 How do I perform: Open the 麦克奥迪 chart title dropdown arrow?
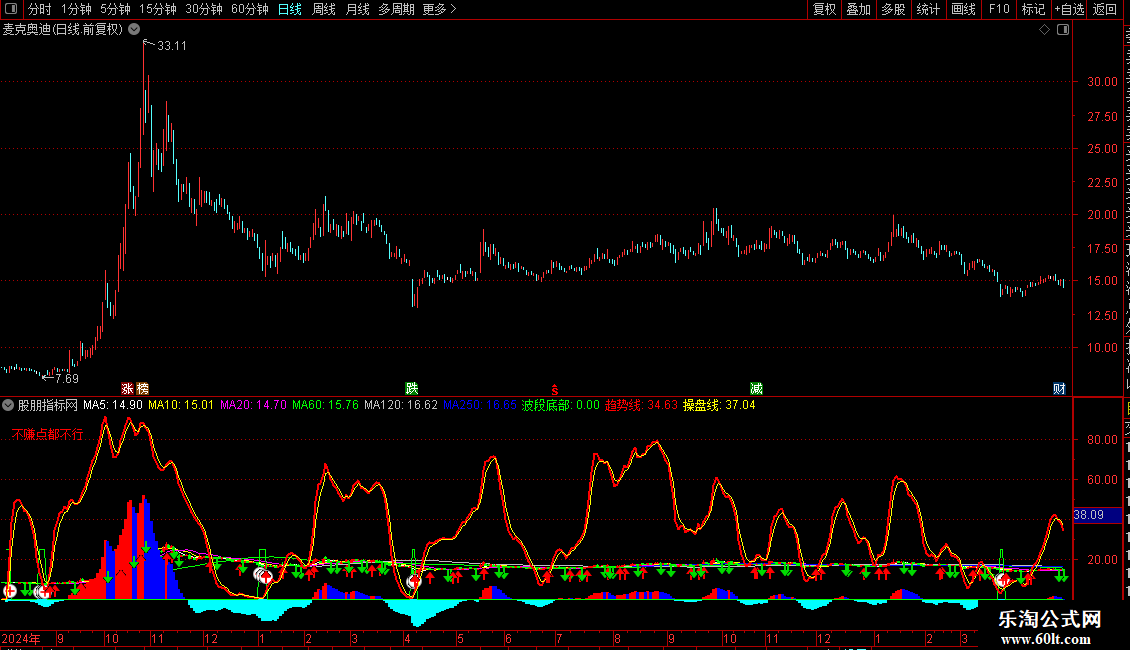pyautogui.click(x=134, y=30)
